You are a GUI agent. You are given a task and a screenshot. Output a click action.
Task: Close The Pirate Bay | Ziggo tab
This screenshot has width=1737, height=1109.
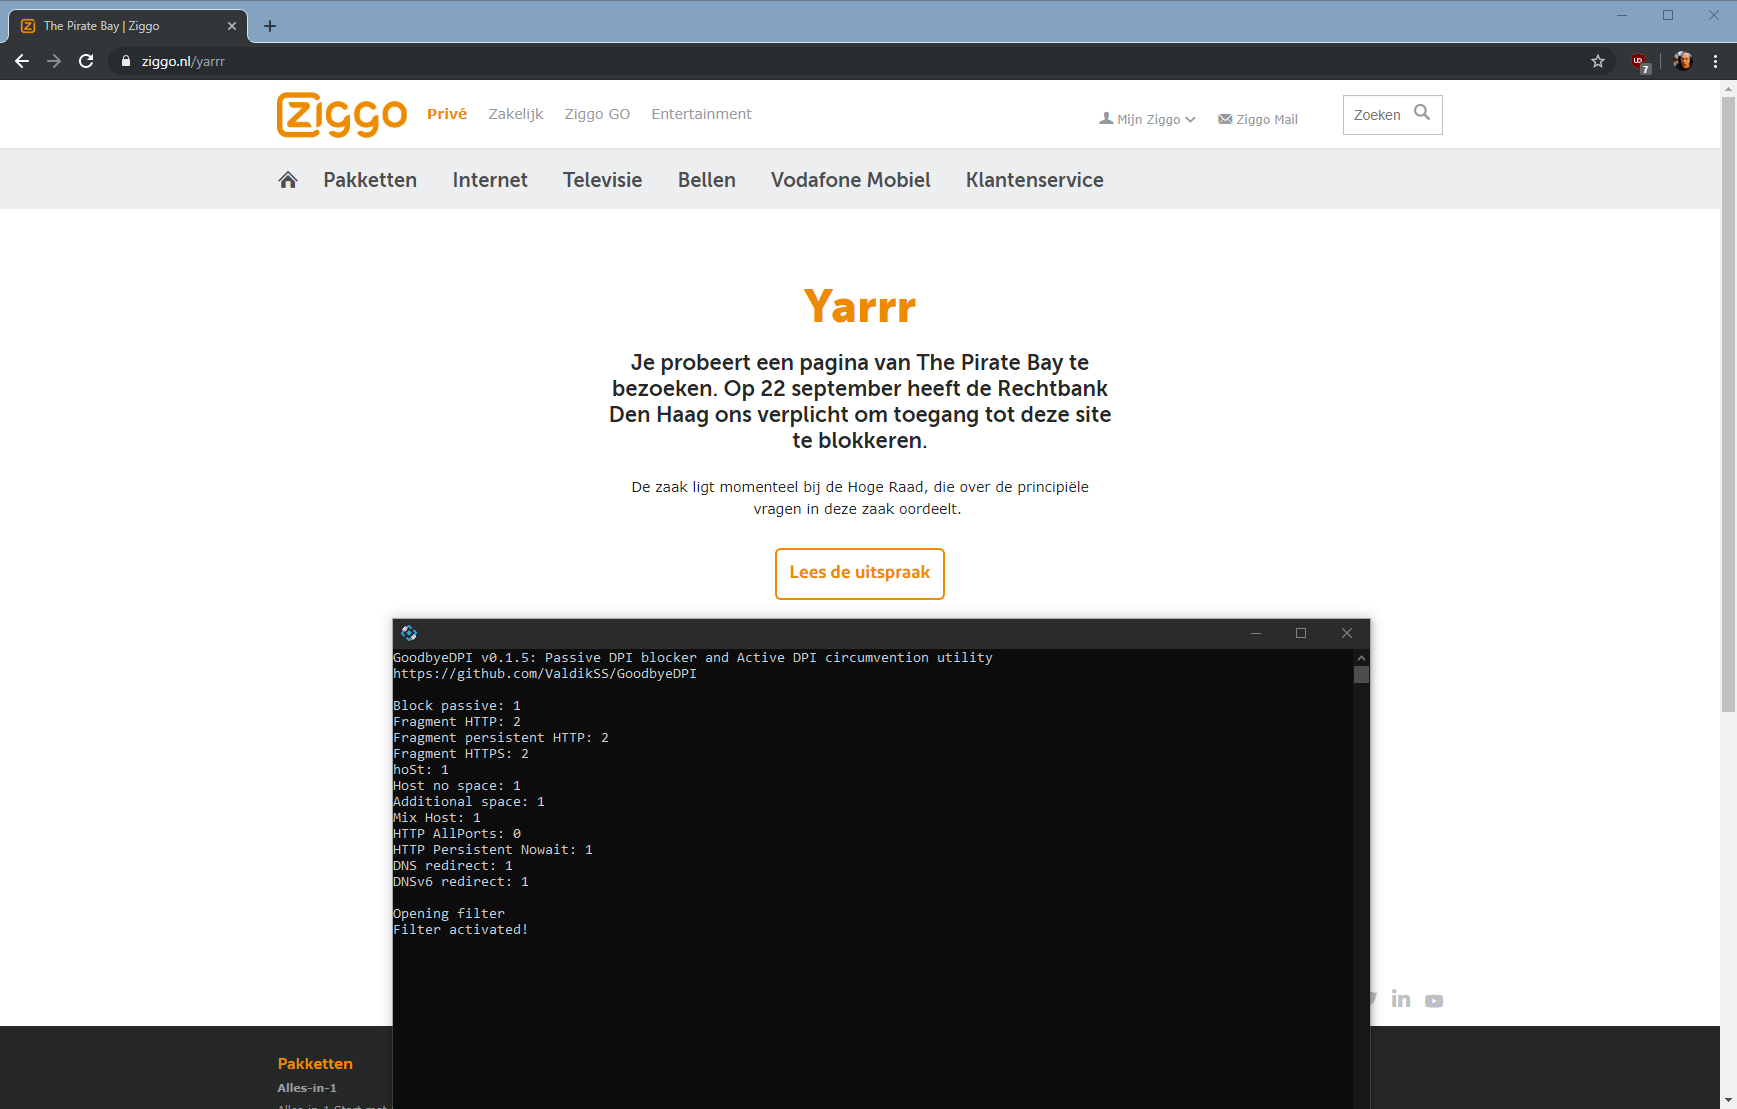(x=232, y=26)
